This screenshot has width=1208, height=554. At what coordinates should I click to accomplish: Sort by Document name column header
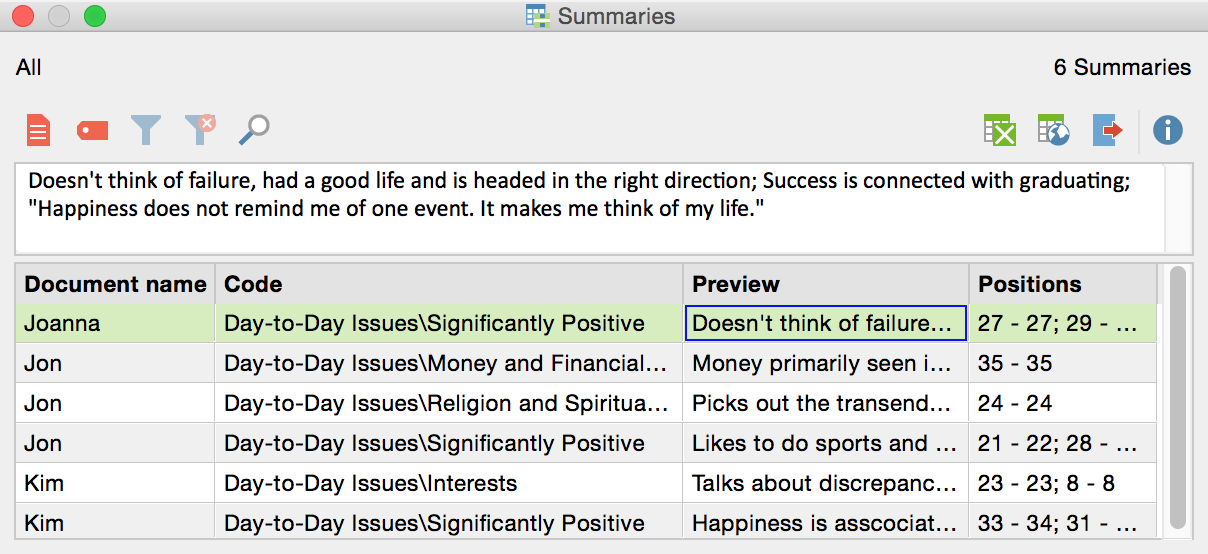point(115,284)
